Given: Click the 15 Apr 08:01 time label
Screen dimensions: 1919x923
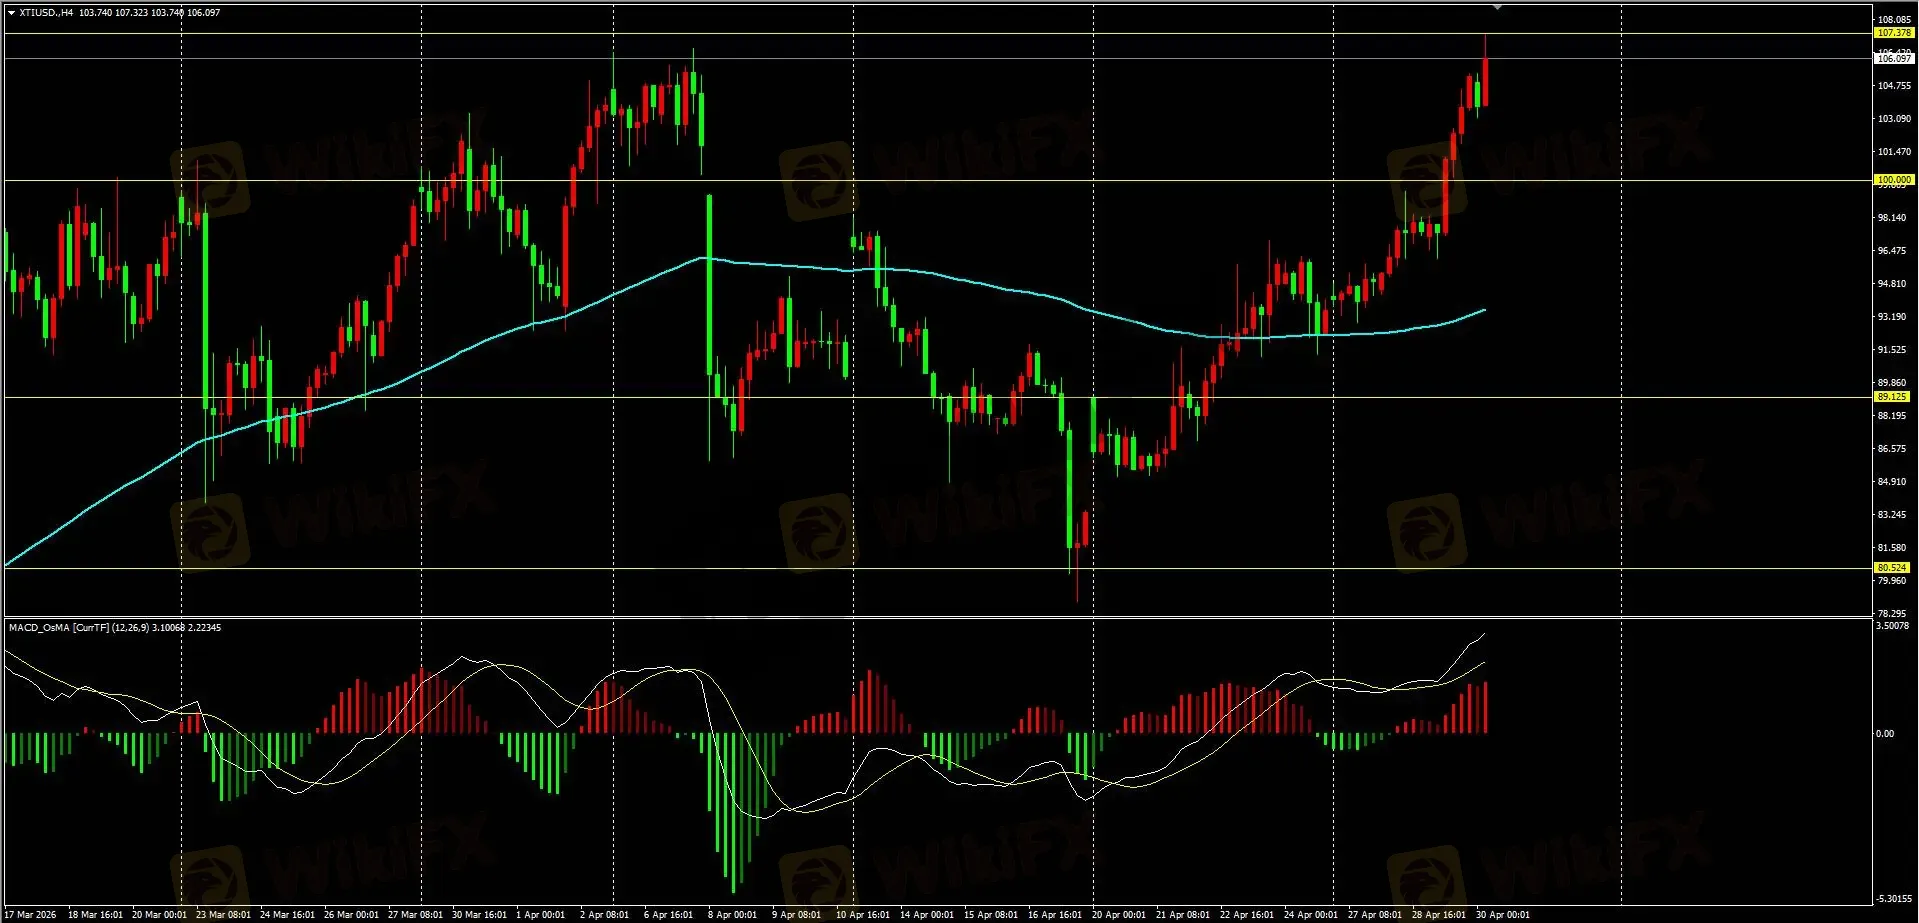Looking at the screenshot, I should 991,915.
